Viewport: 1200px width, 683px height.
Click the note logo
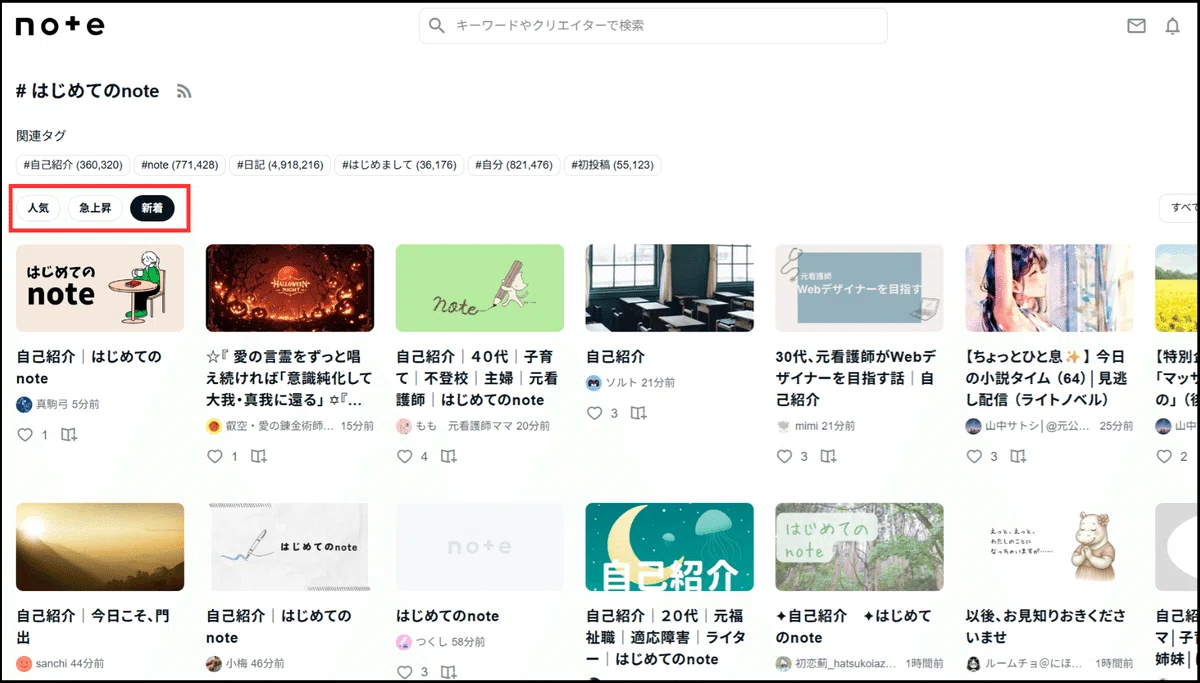pos(60,26)
